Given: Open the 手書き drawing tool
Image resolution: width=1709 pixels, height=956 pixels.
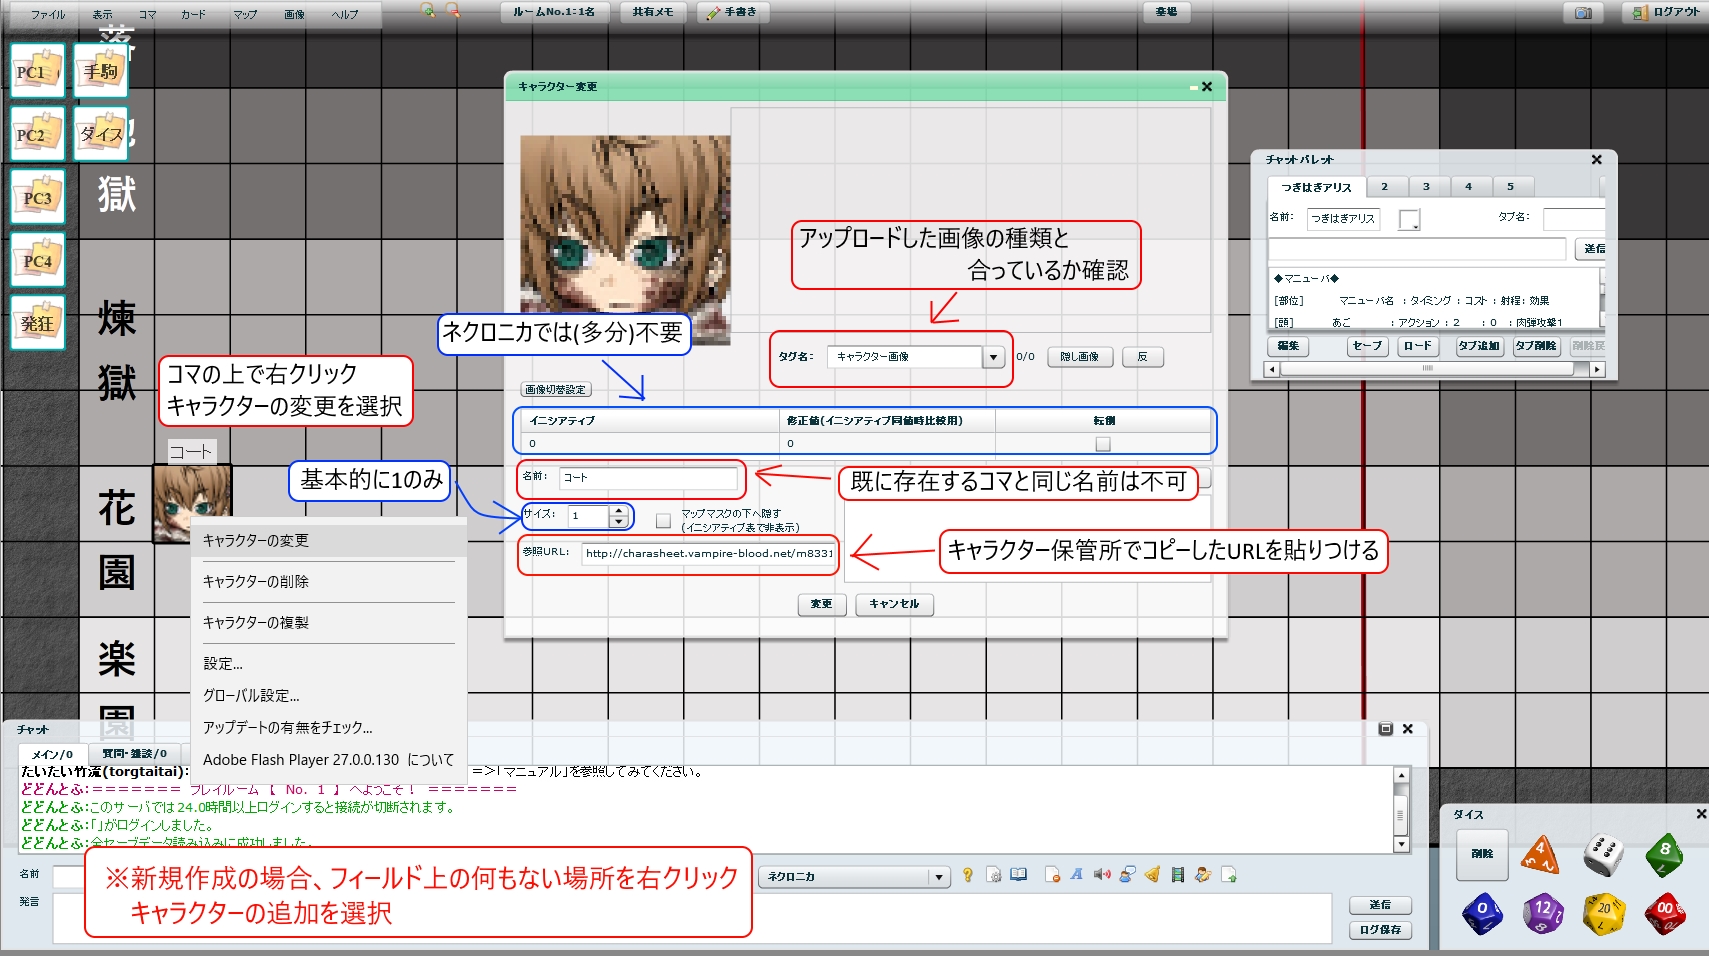Looking at the screenshot, I should (732, 12).
